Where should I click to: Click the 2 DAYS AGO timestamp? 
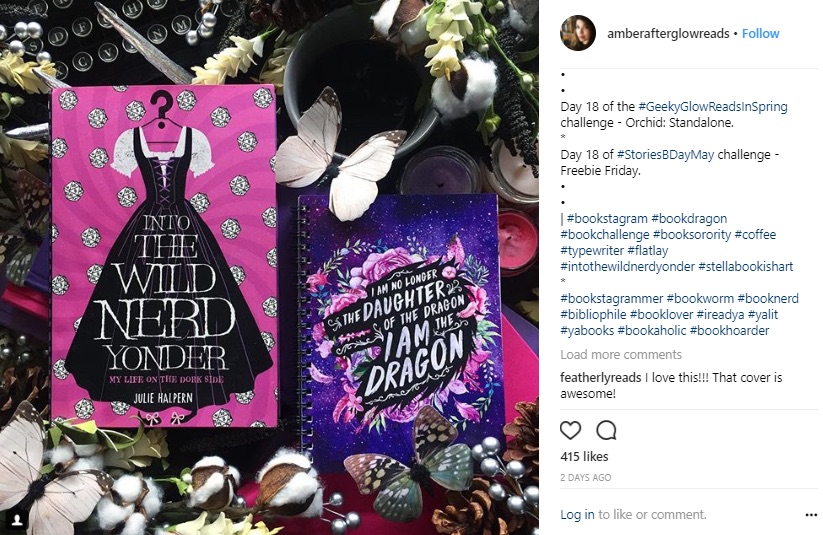(x=586, y=478)
